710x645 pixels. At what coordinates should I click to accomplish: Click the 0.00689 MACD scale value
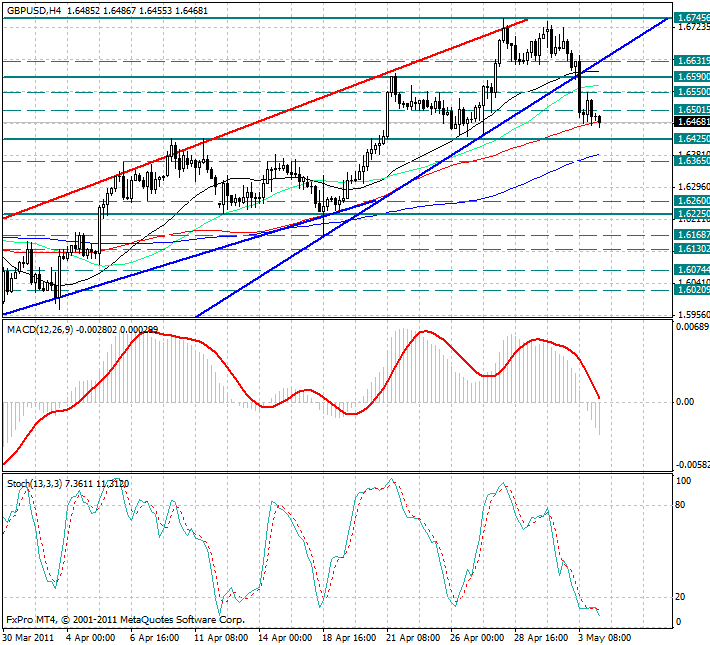pyautogui.click(x=692, y=327)
